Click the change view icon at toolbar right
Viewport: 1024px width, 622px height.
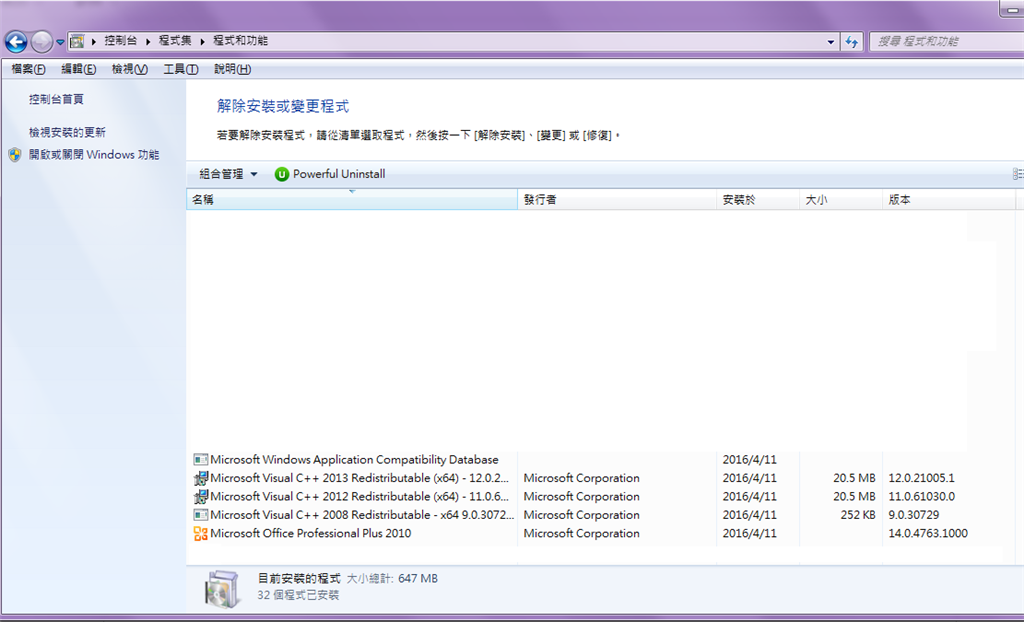coord(1018,174)
